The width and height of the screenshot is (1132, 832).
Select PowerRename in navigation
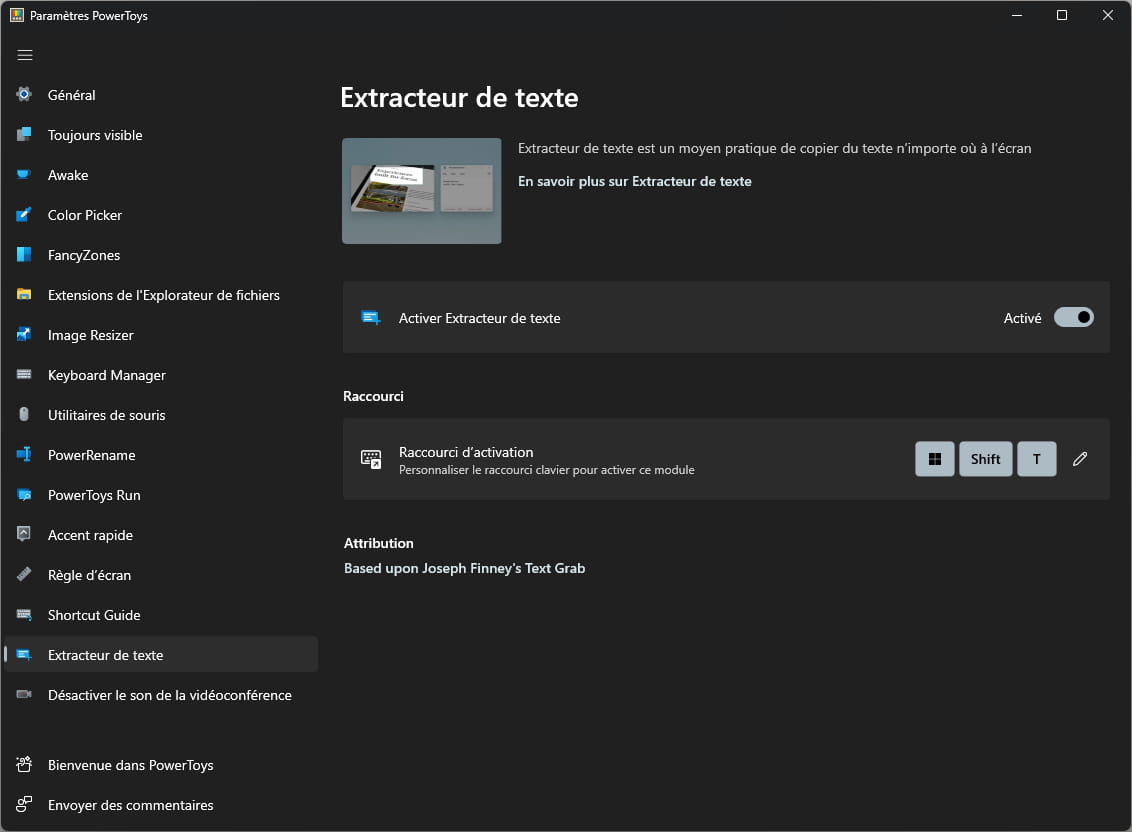click(x=161, y=455)
